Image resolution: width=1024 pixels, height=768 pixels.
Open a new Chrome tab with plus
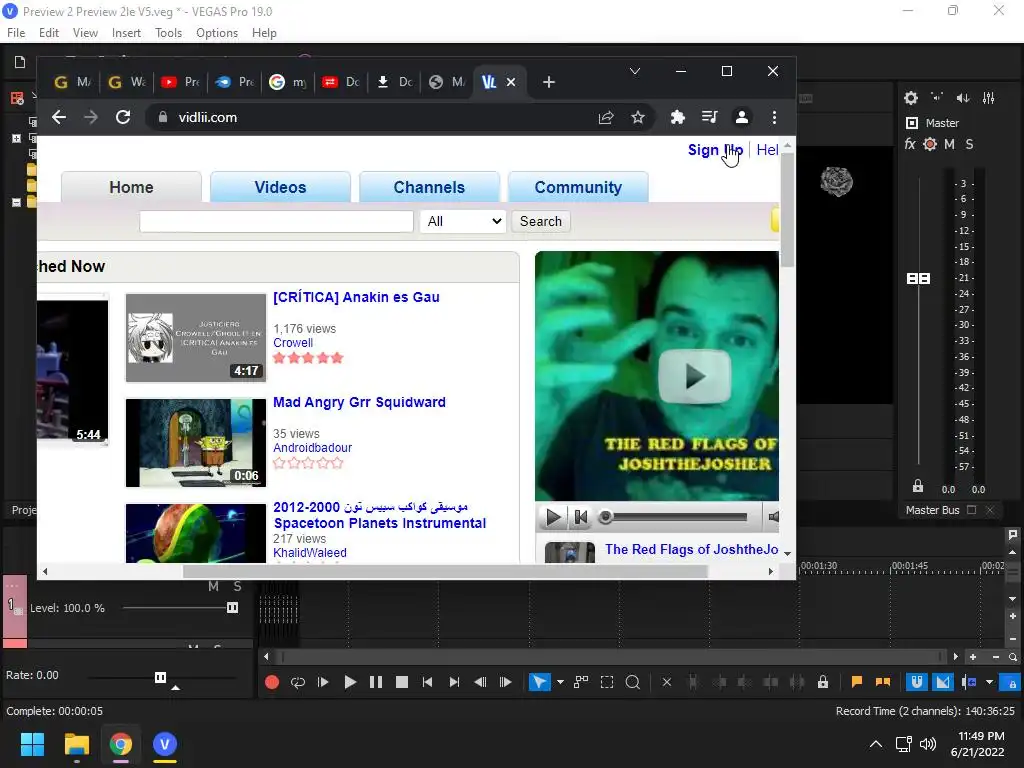pyautogui.click(x=549, y=82)
